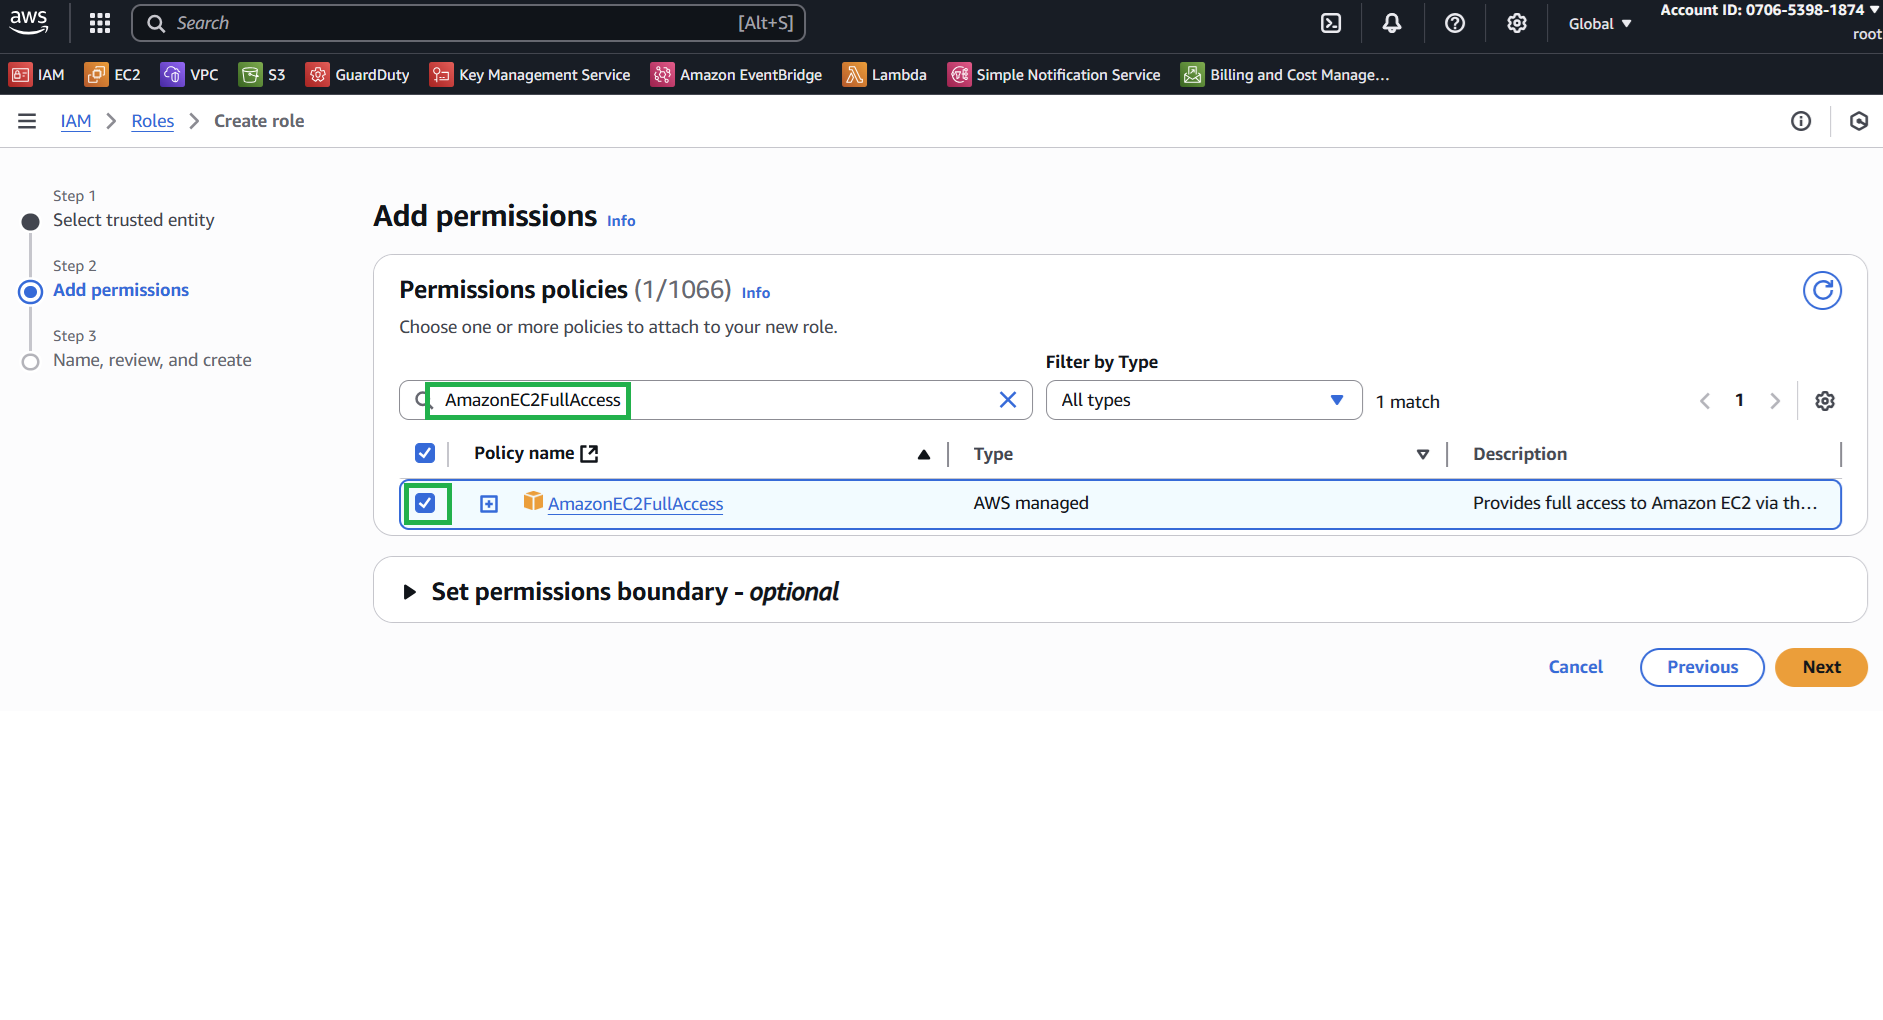The width and height of the screenshot is (1883, 1020).
Task: Open the help question mark icon
Action: 1455,23
